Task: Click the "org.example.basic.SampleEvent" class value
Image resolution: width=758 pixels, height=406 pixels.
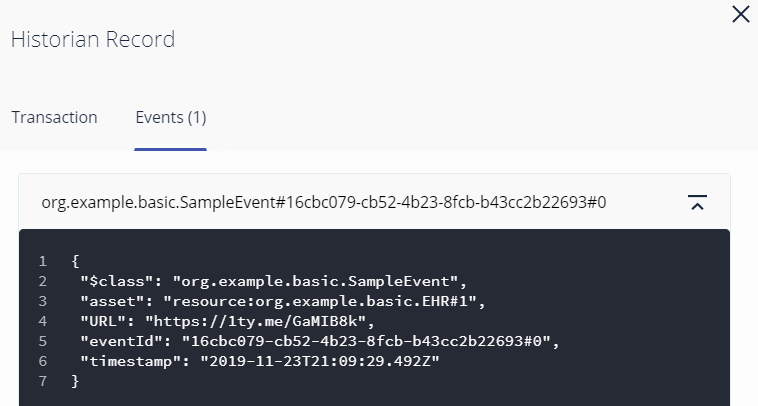Action: pyautogui.click(x=318, y=281)
